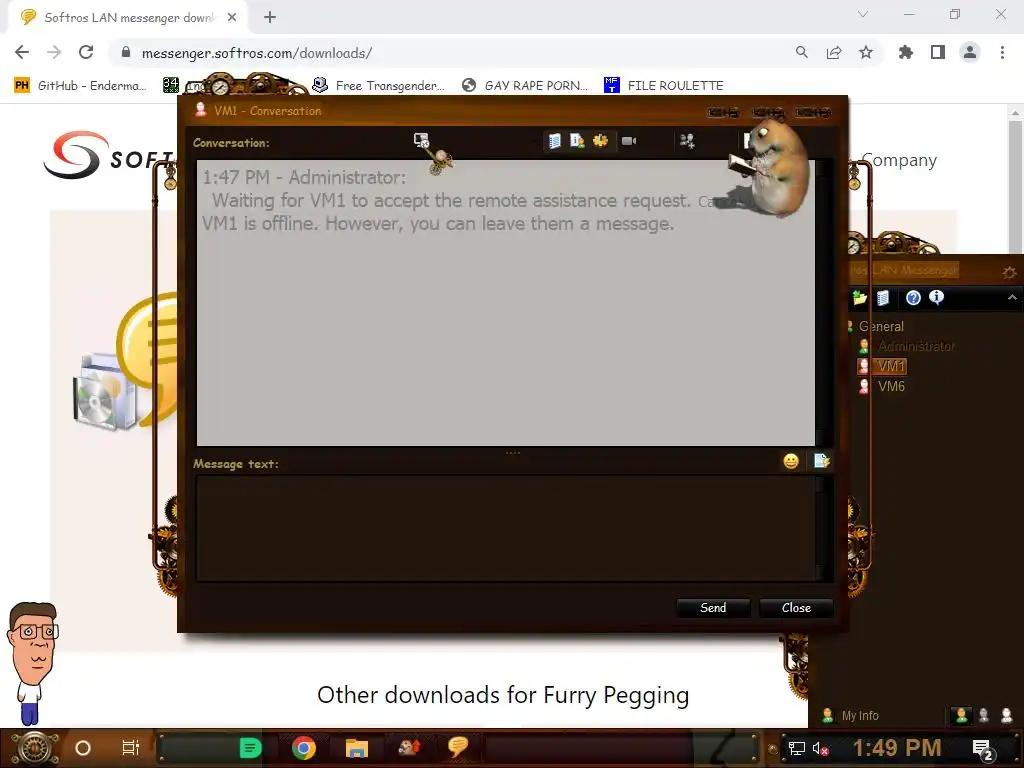Open My Info in Messenger window

point(859,716)
